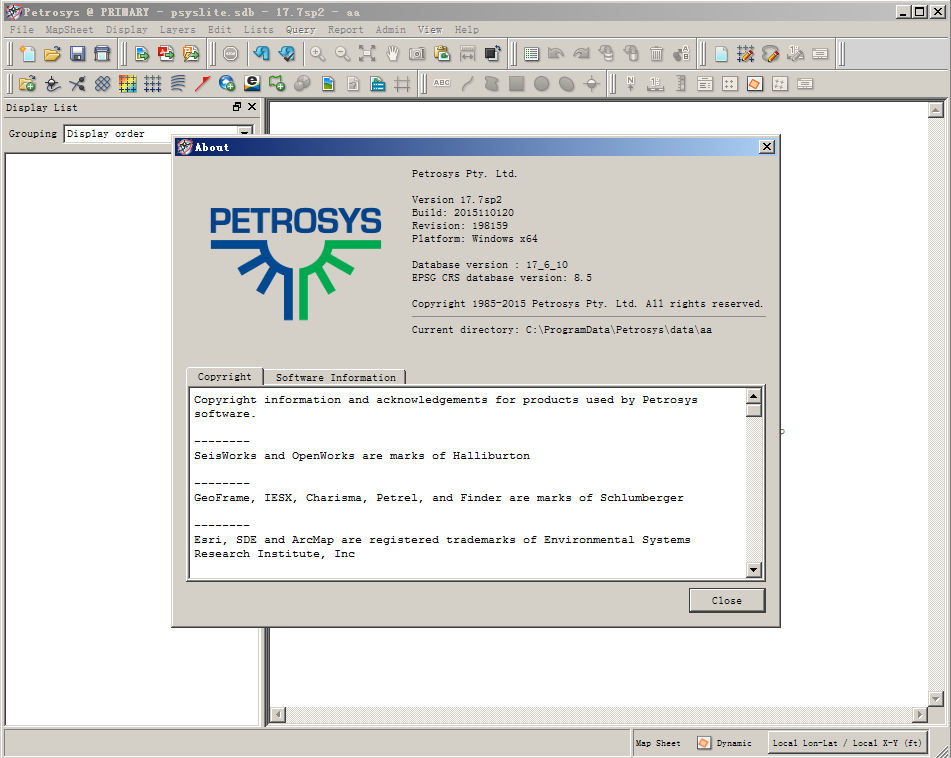Click the contour lines icon

[x=177, y=84]
